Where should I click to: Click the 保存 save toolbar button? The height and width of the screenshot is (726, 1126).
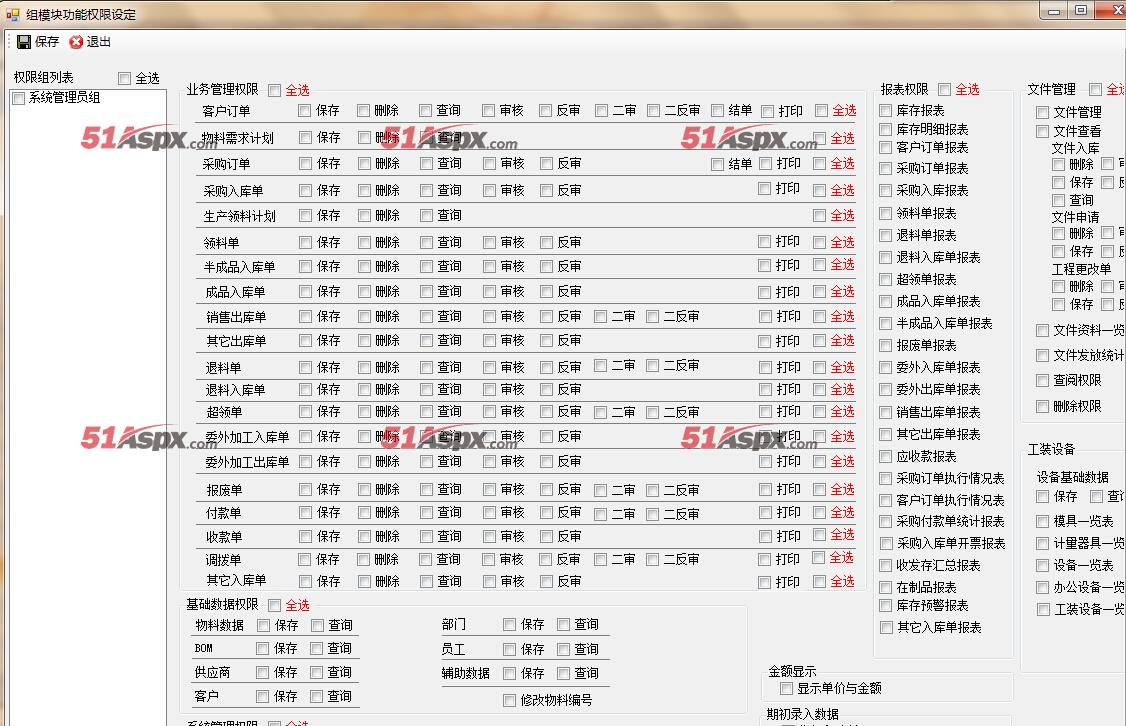(37, 42)
